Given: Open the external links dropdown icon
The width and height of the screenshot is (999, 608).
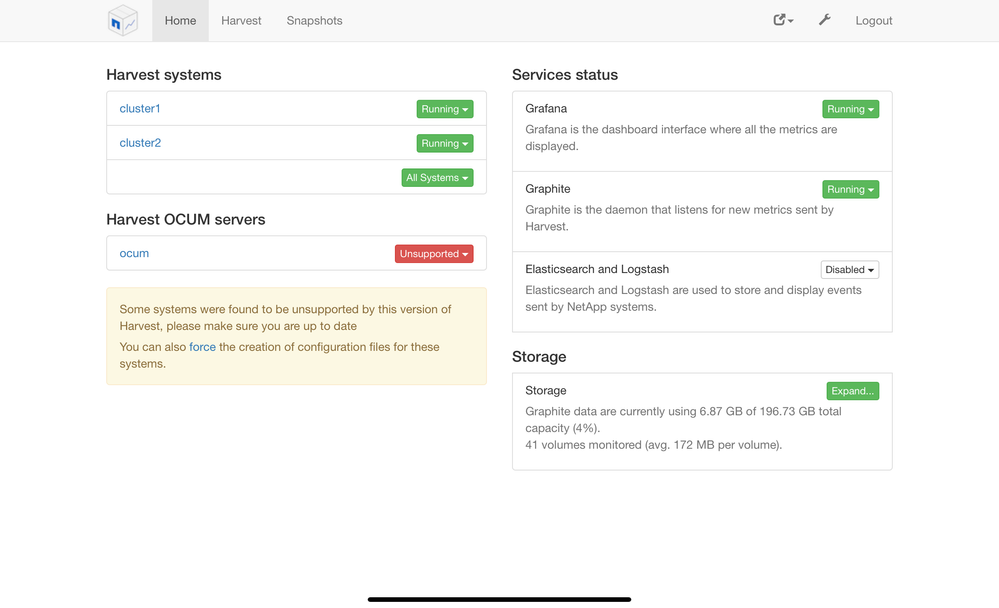Looking at the screenshot, I should tap(783, 20).
